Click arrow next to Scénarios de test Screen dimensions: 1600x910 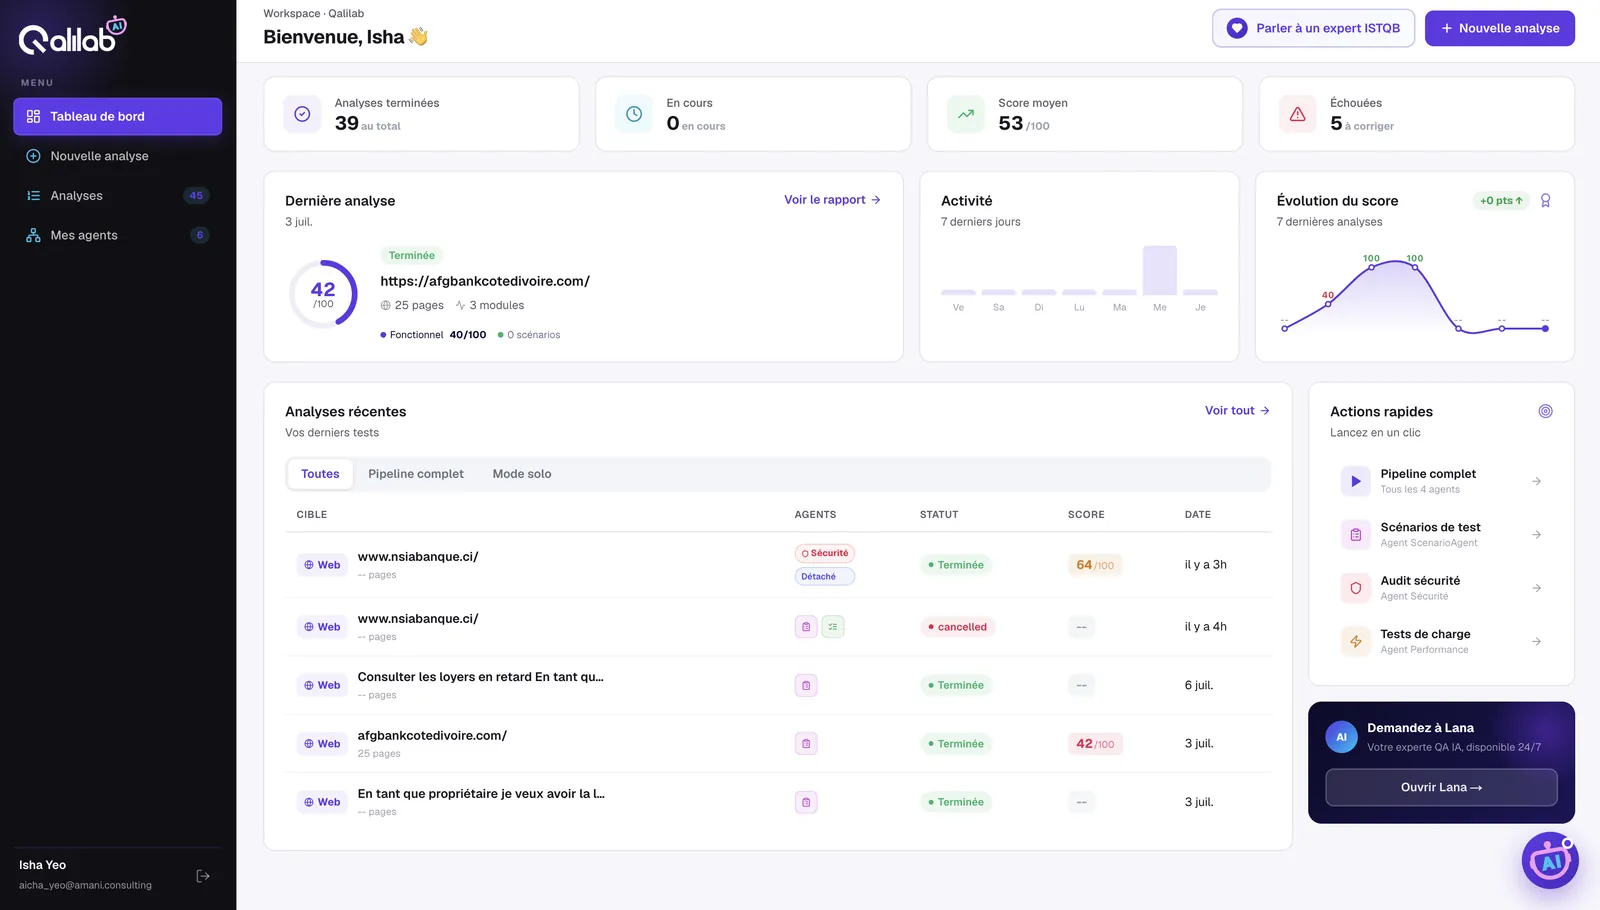(1536, 535)
